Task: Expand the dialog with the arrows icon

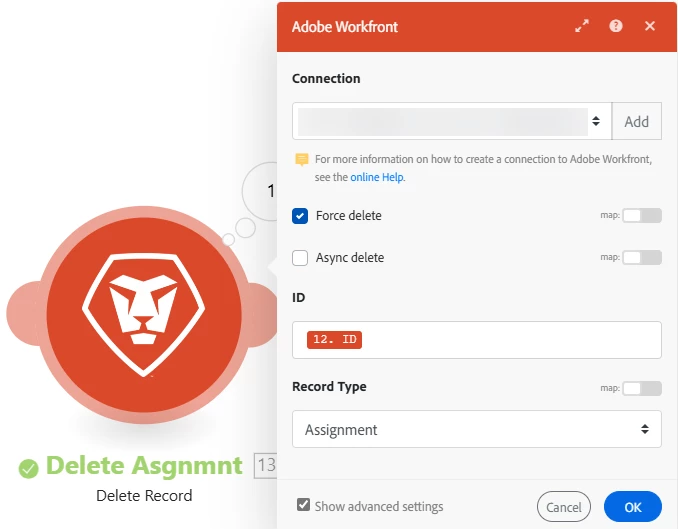Action: [582, 26]
